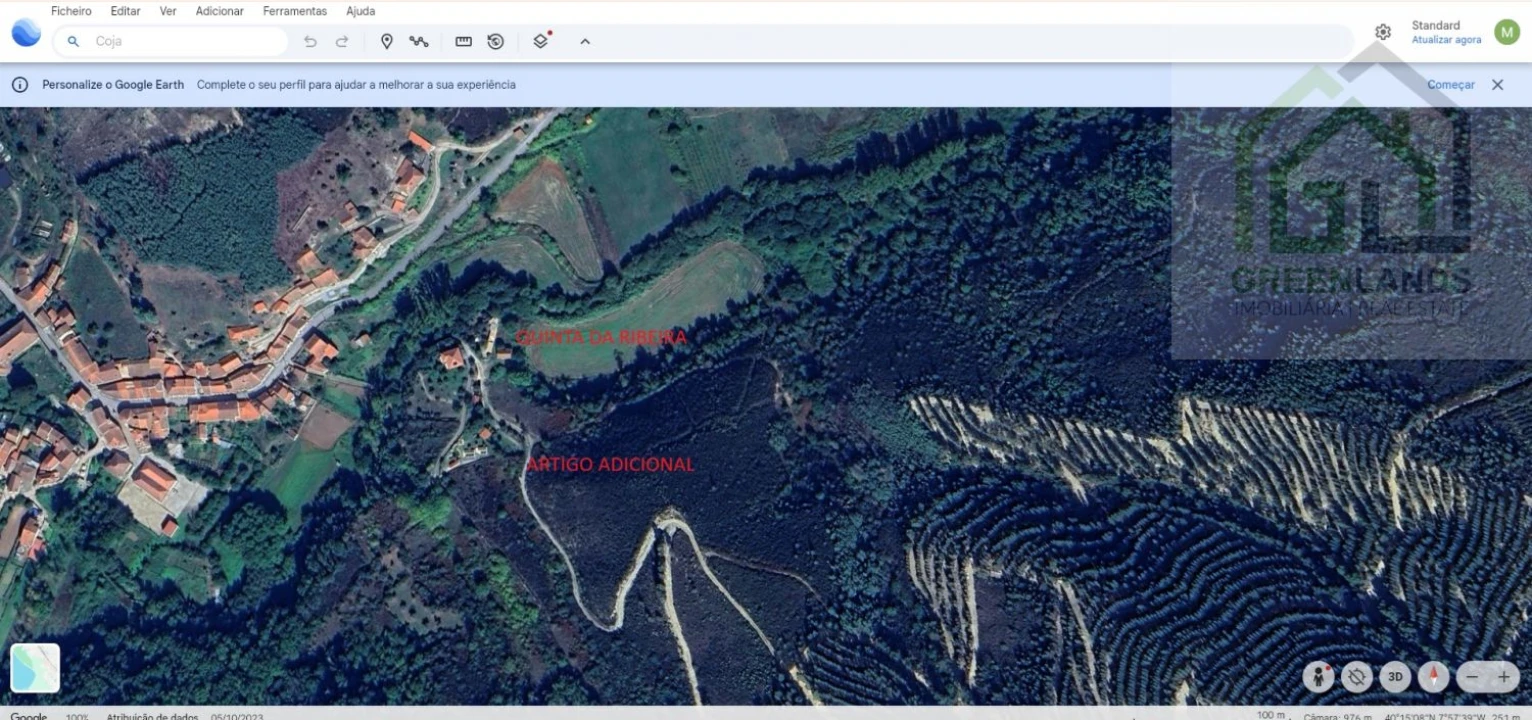Viewport: 1532px width, 720px height.
Task: Add a placemark with the pin tool
Action: 387,41
